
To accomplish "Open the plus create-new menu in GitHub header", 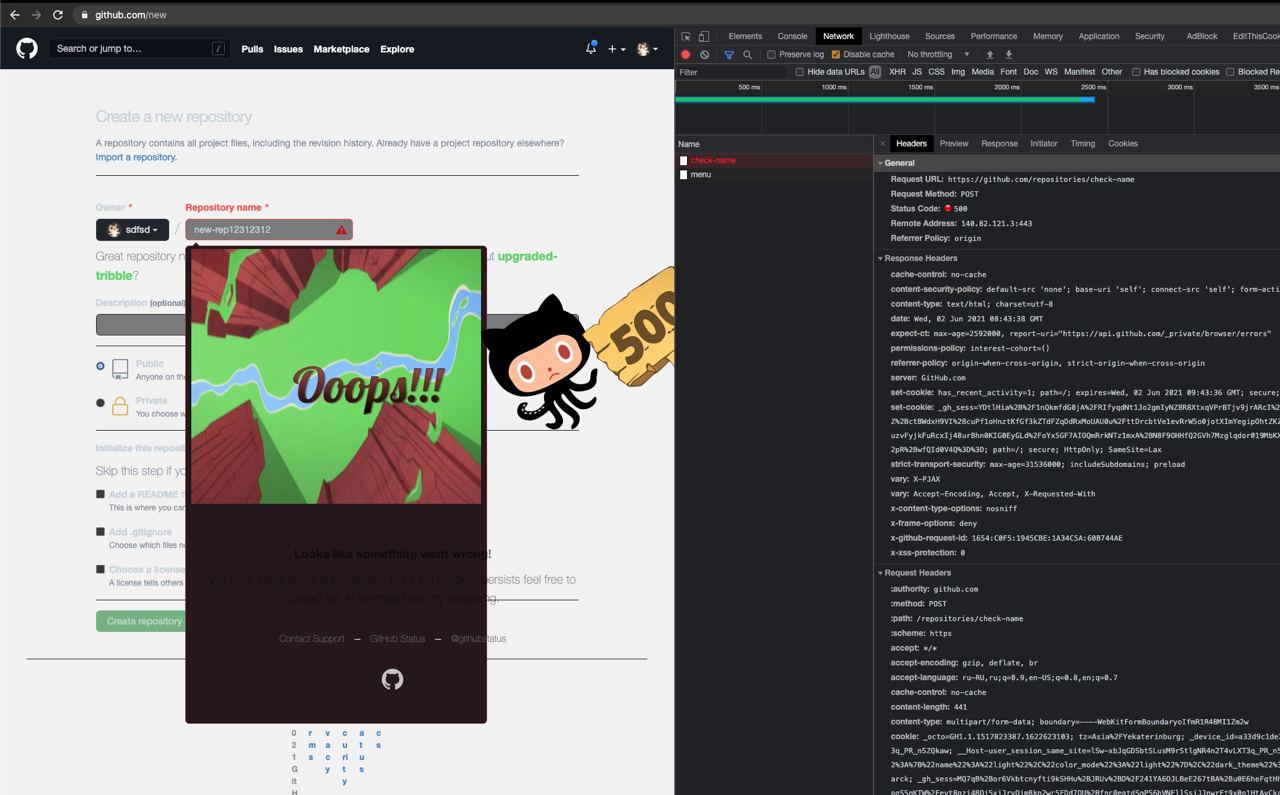I will tap(616, 49).
